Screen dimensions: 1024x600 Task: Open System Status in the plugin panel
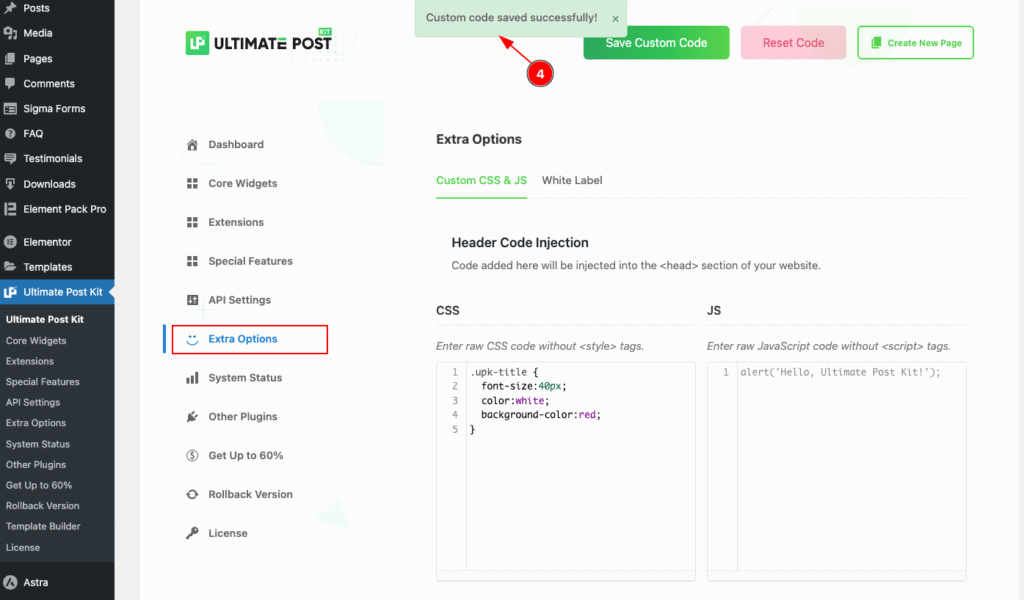245,377
